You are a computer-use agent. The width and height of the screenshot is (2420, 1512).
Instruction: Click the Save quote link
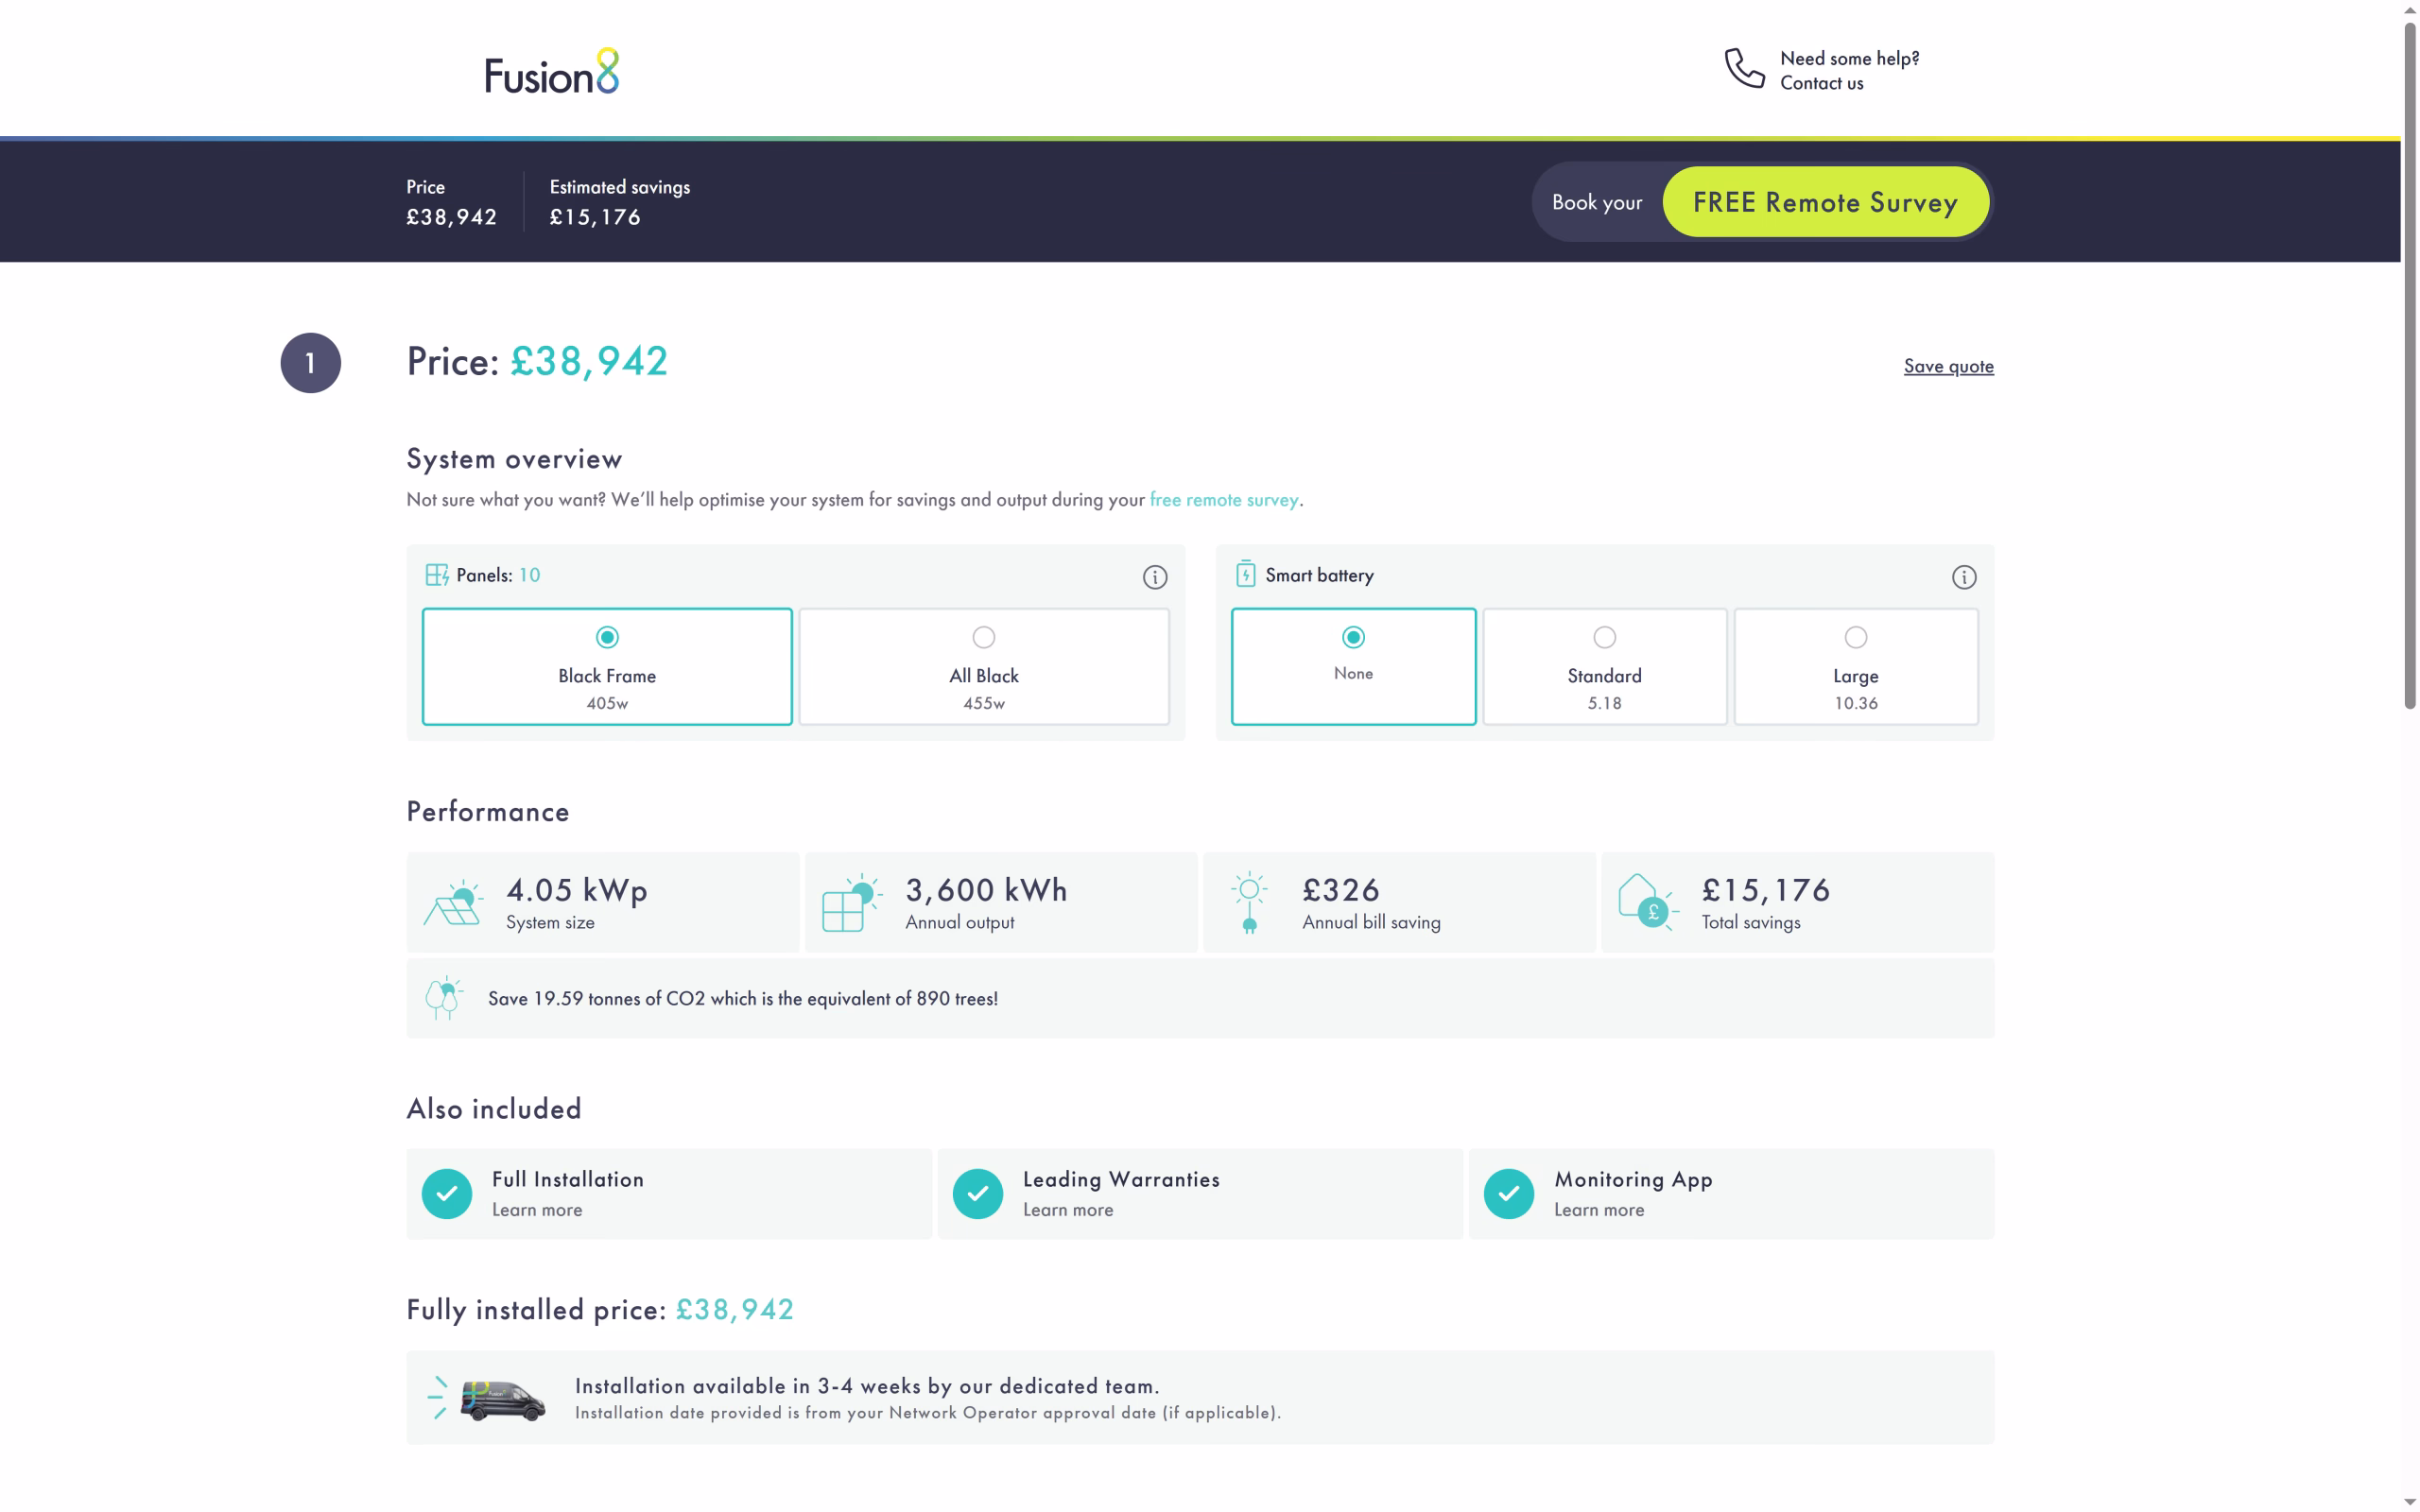(1948, 366)
